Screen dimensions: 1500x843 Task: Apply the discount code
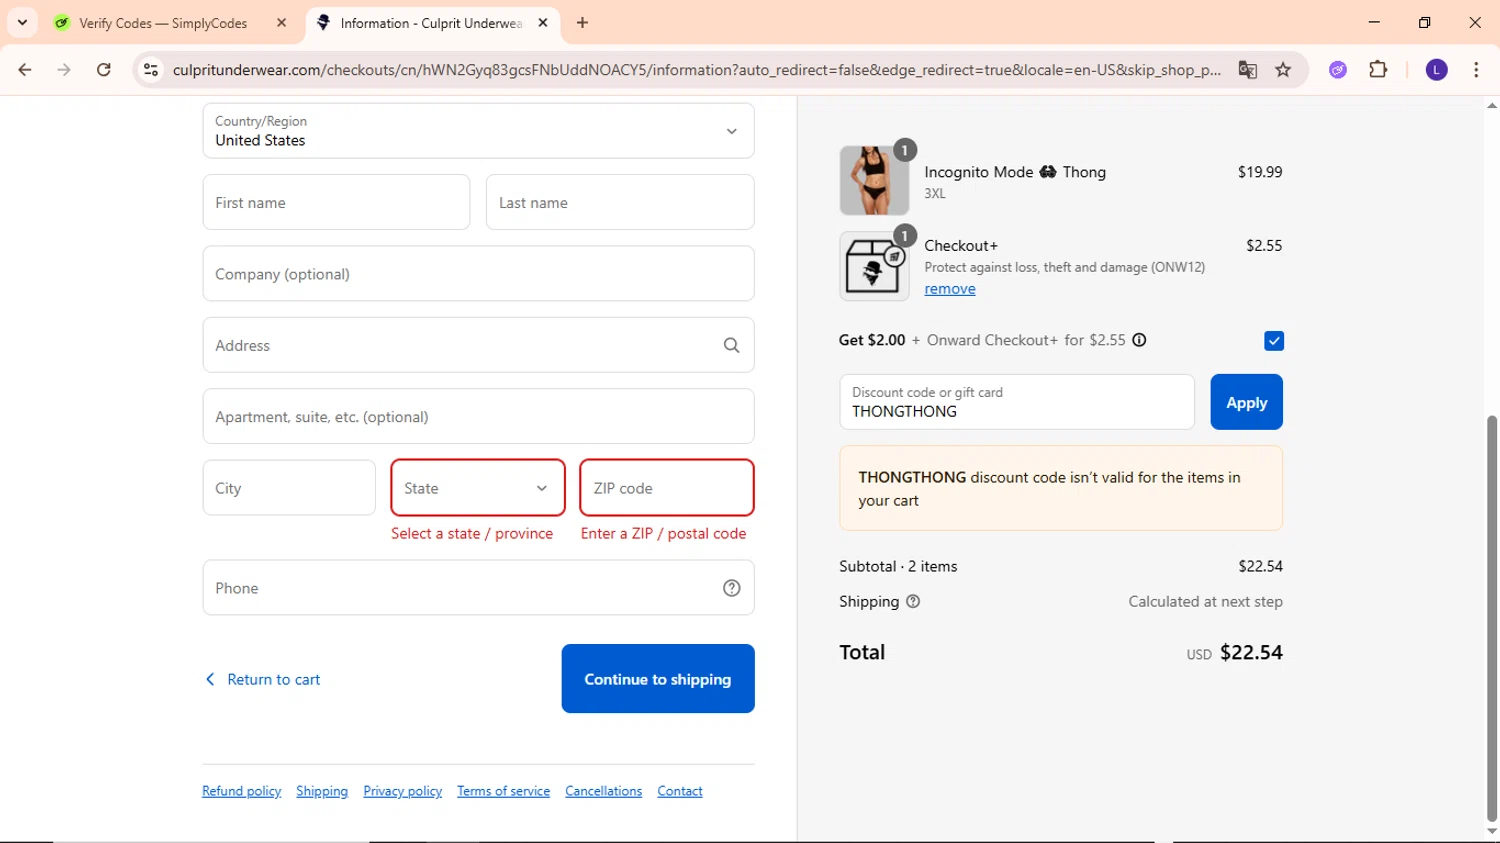click(x=1246, y=402)
